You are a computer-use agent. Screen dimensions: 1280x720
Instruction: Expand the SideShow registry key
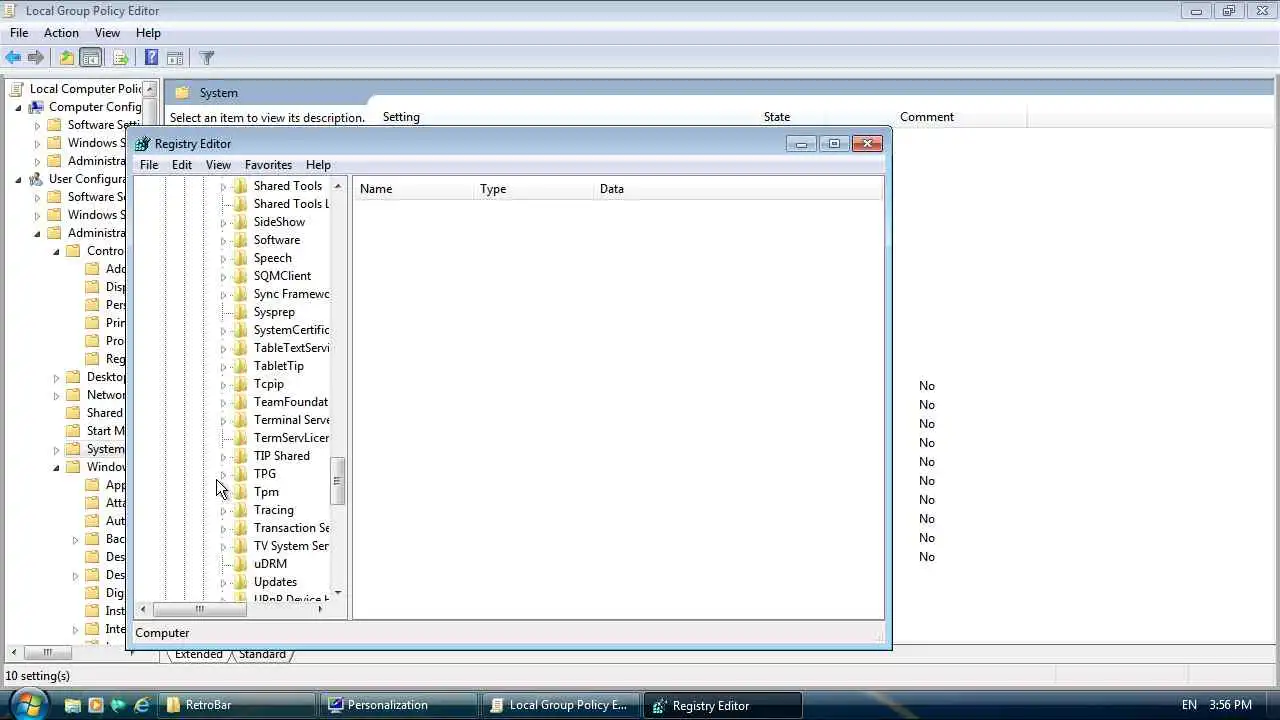point(224,222)
